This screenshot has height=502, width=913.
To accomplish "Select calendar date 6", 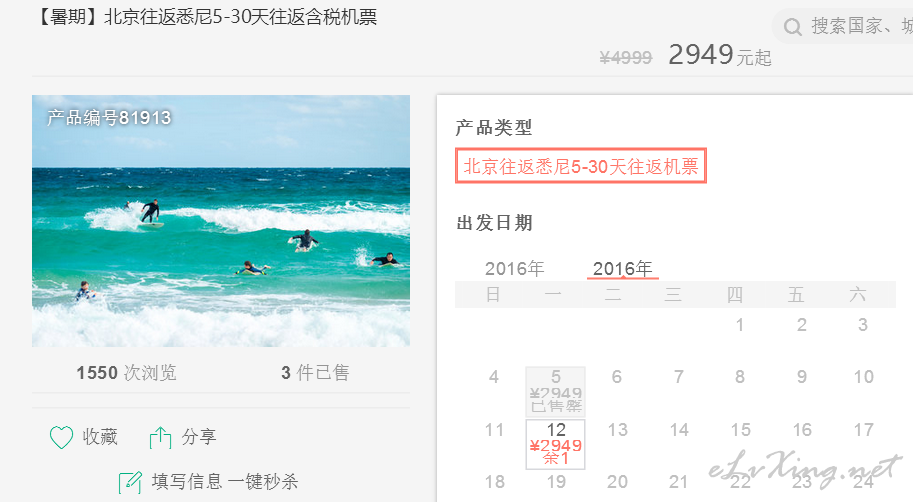I will (617, 377).
